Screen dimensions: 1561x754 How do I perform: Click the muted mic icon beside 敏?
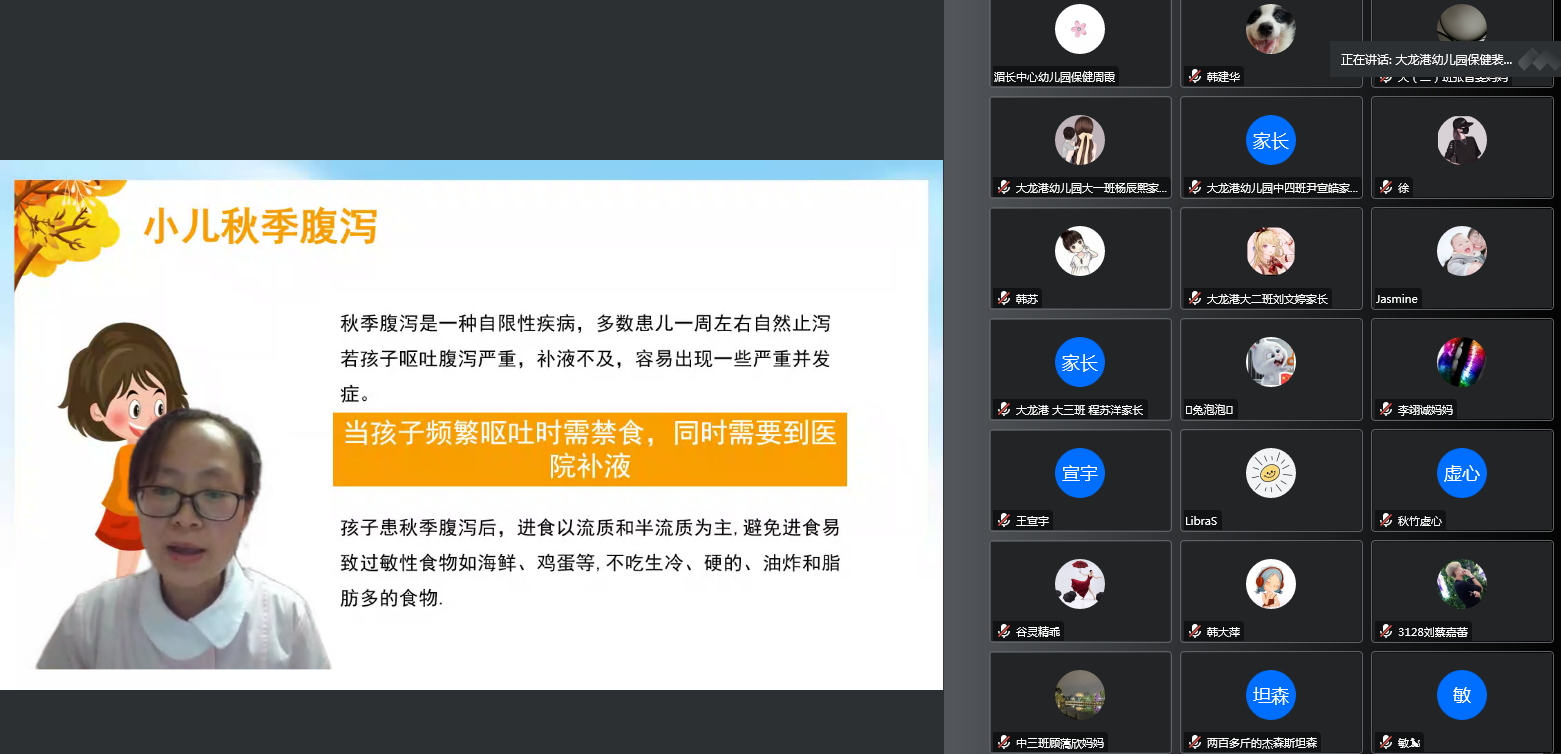point(1385,742)
